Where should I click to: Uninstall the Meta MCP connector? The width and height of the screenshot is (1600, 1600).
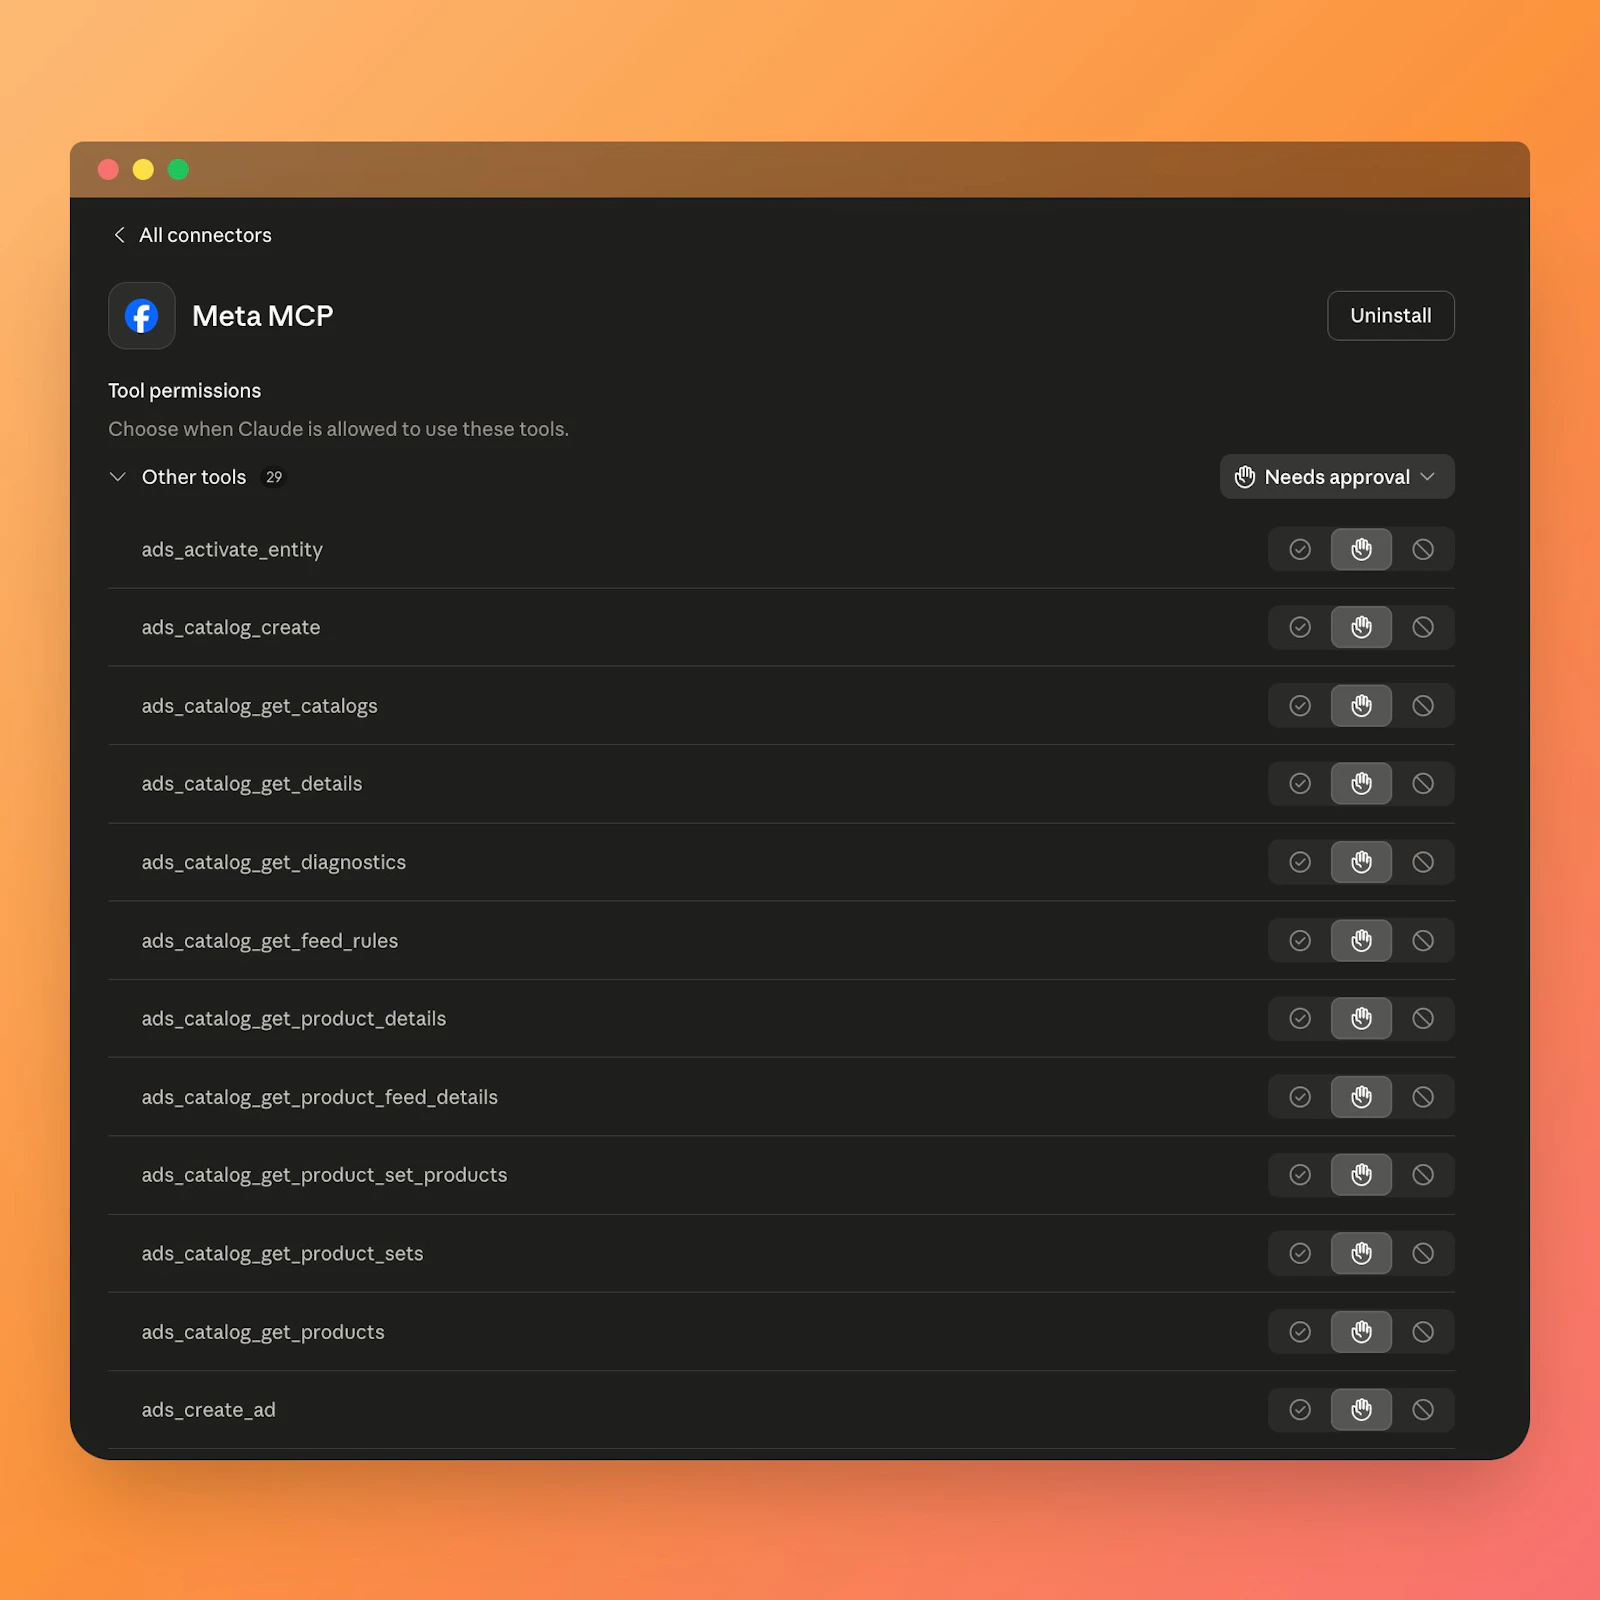tap(1391, 316)
